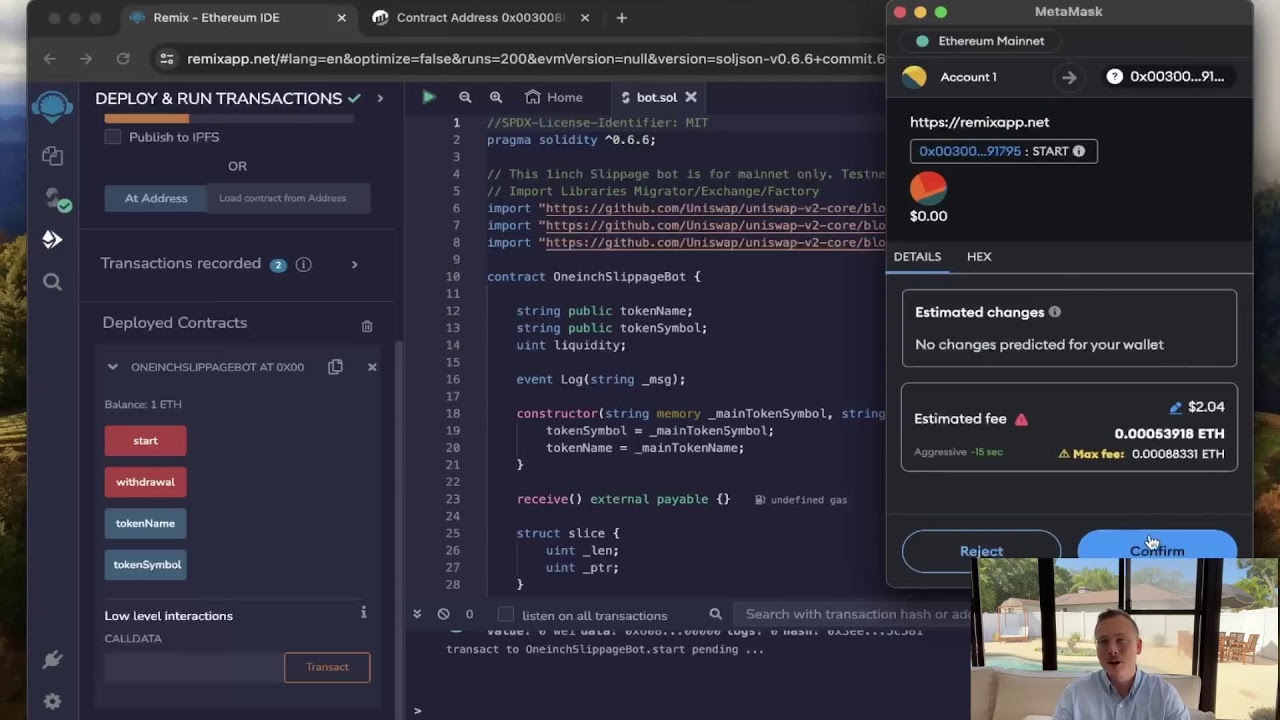Collapse the ONEINCHSLIPPAGEBOT contract entry
The width and height of the screenshot is (1280, 720).
113,367
